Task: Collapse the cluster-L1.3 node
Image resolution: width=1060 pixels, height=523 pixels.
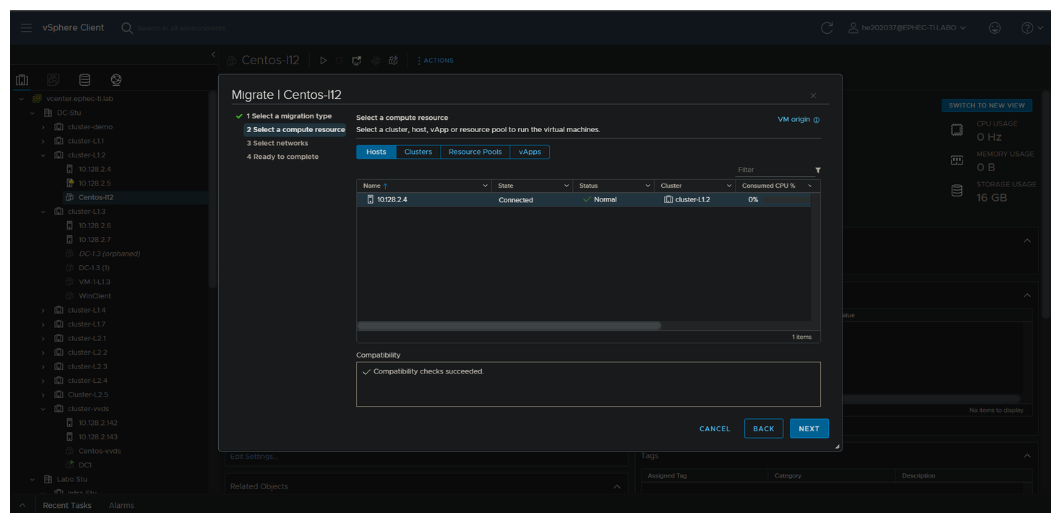Action: pyautogui.click(x=43, y=211)
